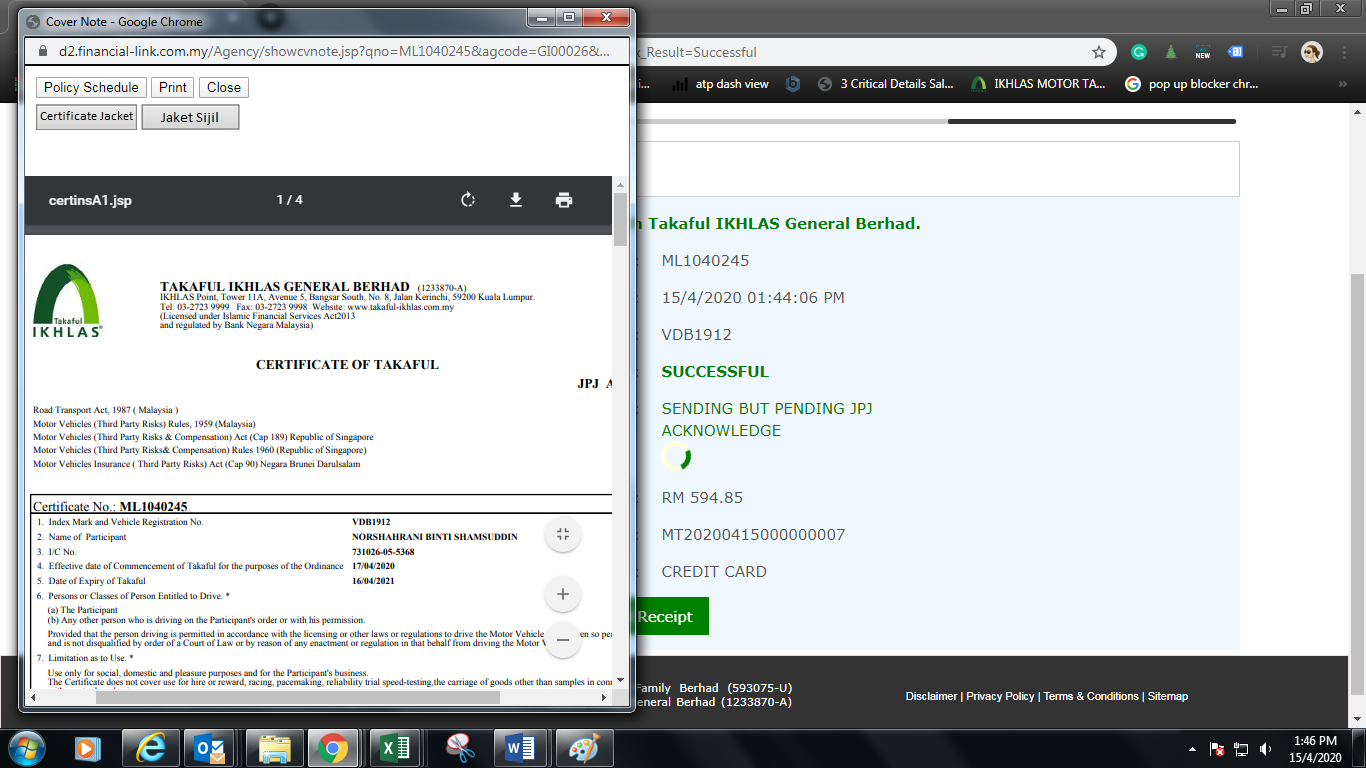Open Word from the taskbar

520,748
